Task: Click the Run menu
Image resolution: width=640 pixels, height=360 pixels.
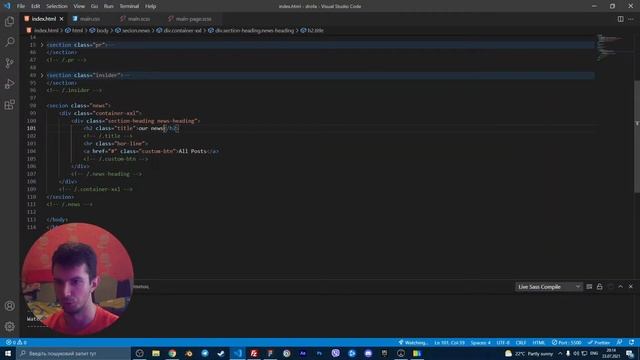Action: [x=108, y=6]
